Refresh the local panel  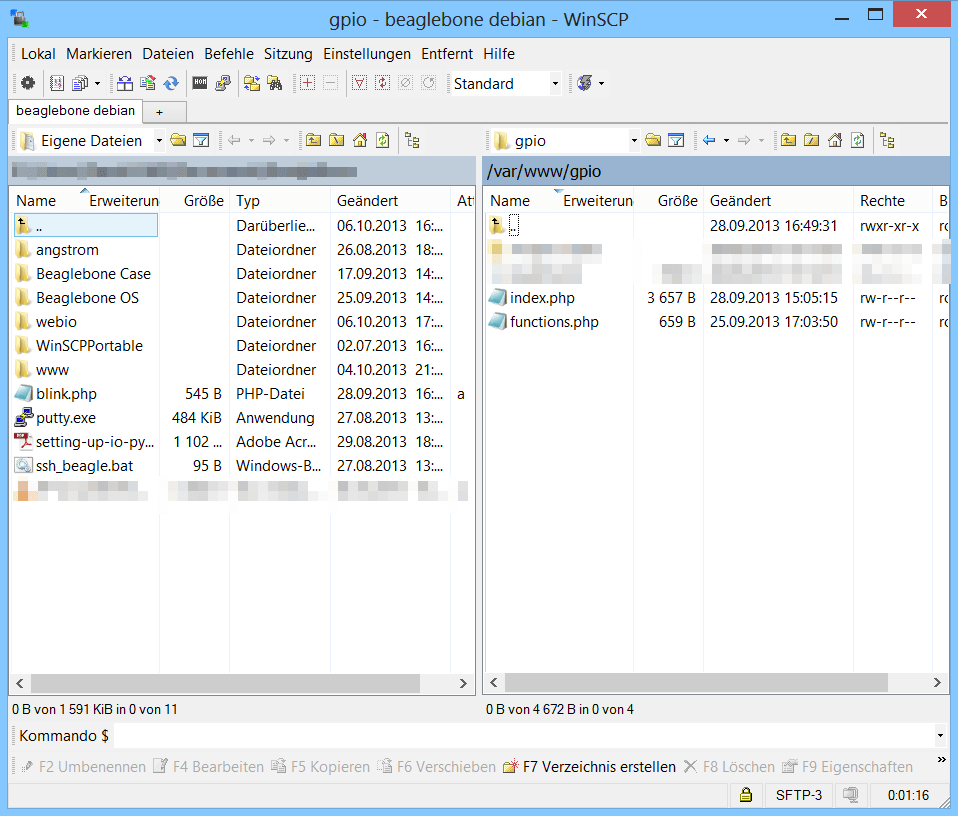[x=383, y=140]
